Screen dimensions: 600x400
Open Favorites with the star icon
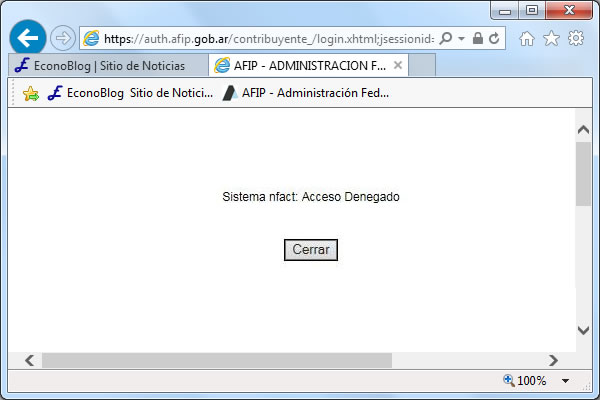point(551,38)
